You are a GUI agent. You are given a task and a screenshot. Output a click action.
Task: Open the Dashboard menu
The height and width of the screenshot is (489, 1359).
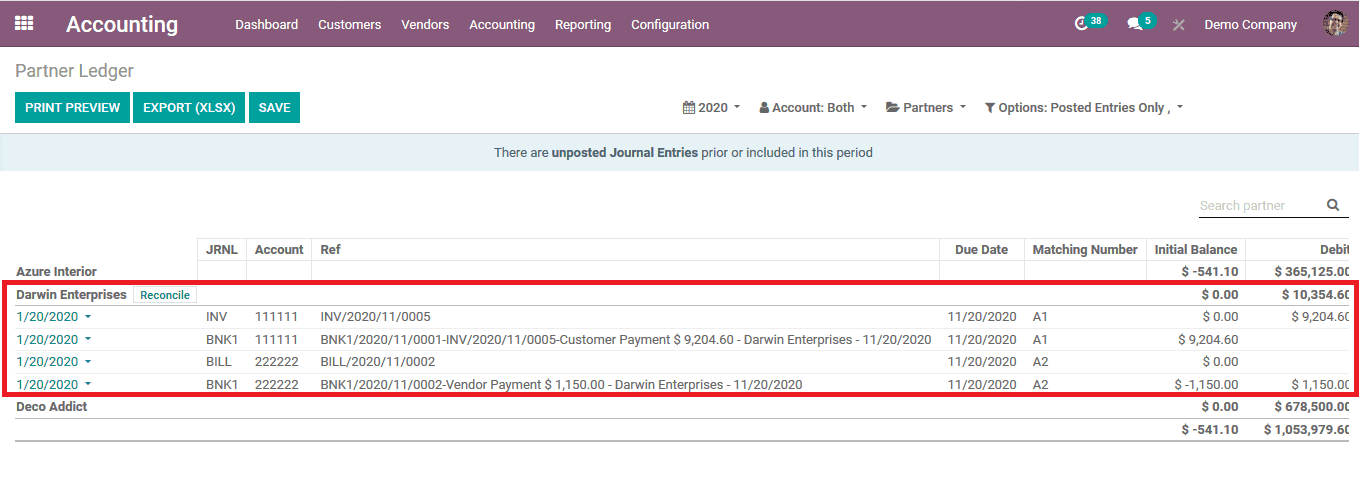(267, 24)
